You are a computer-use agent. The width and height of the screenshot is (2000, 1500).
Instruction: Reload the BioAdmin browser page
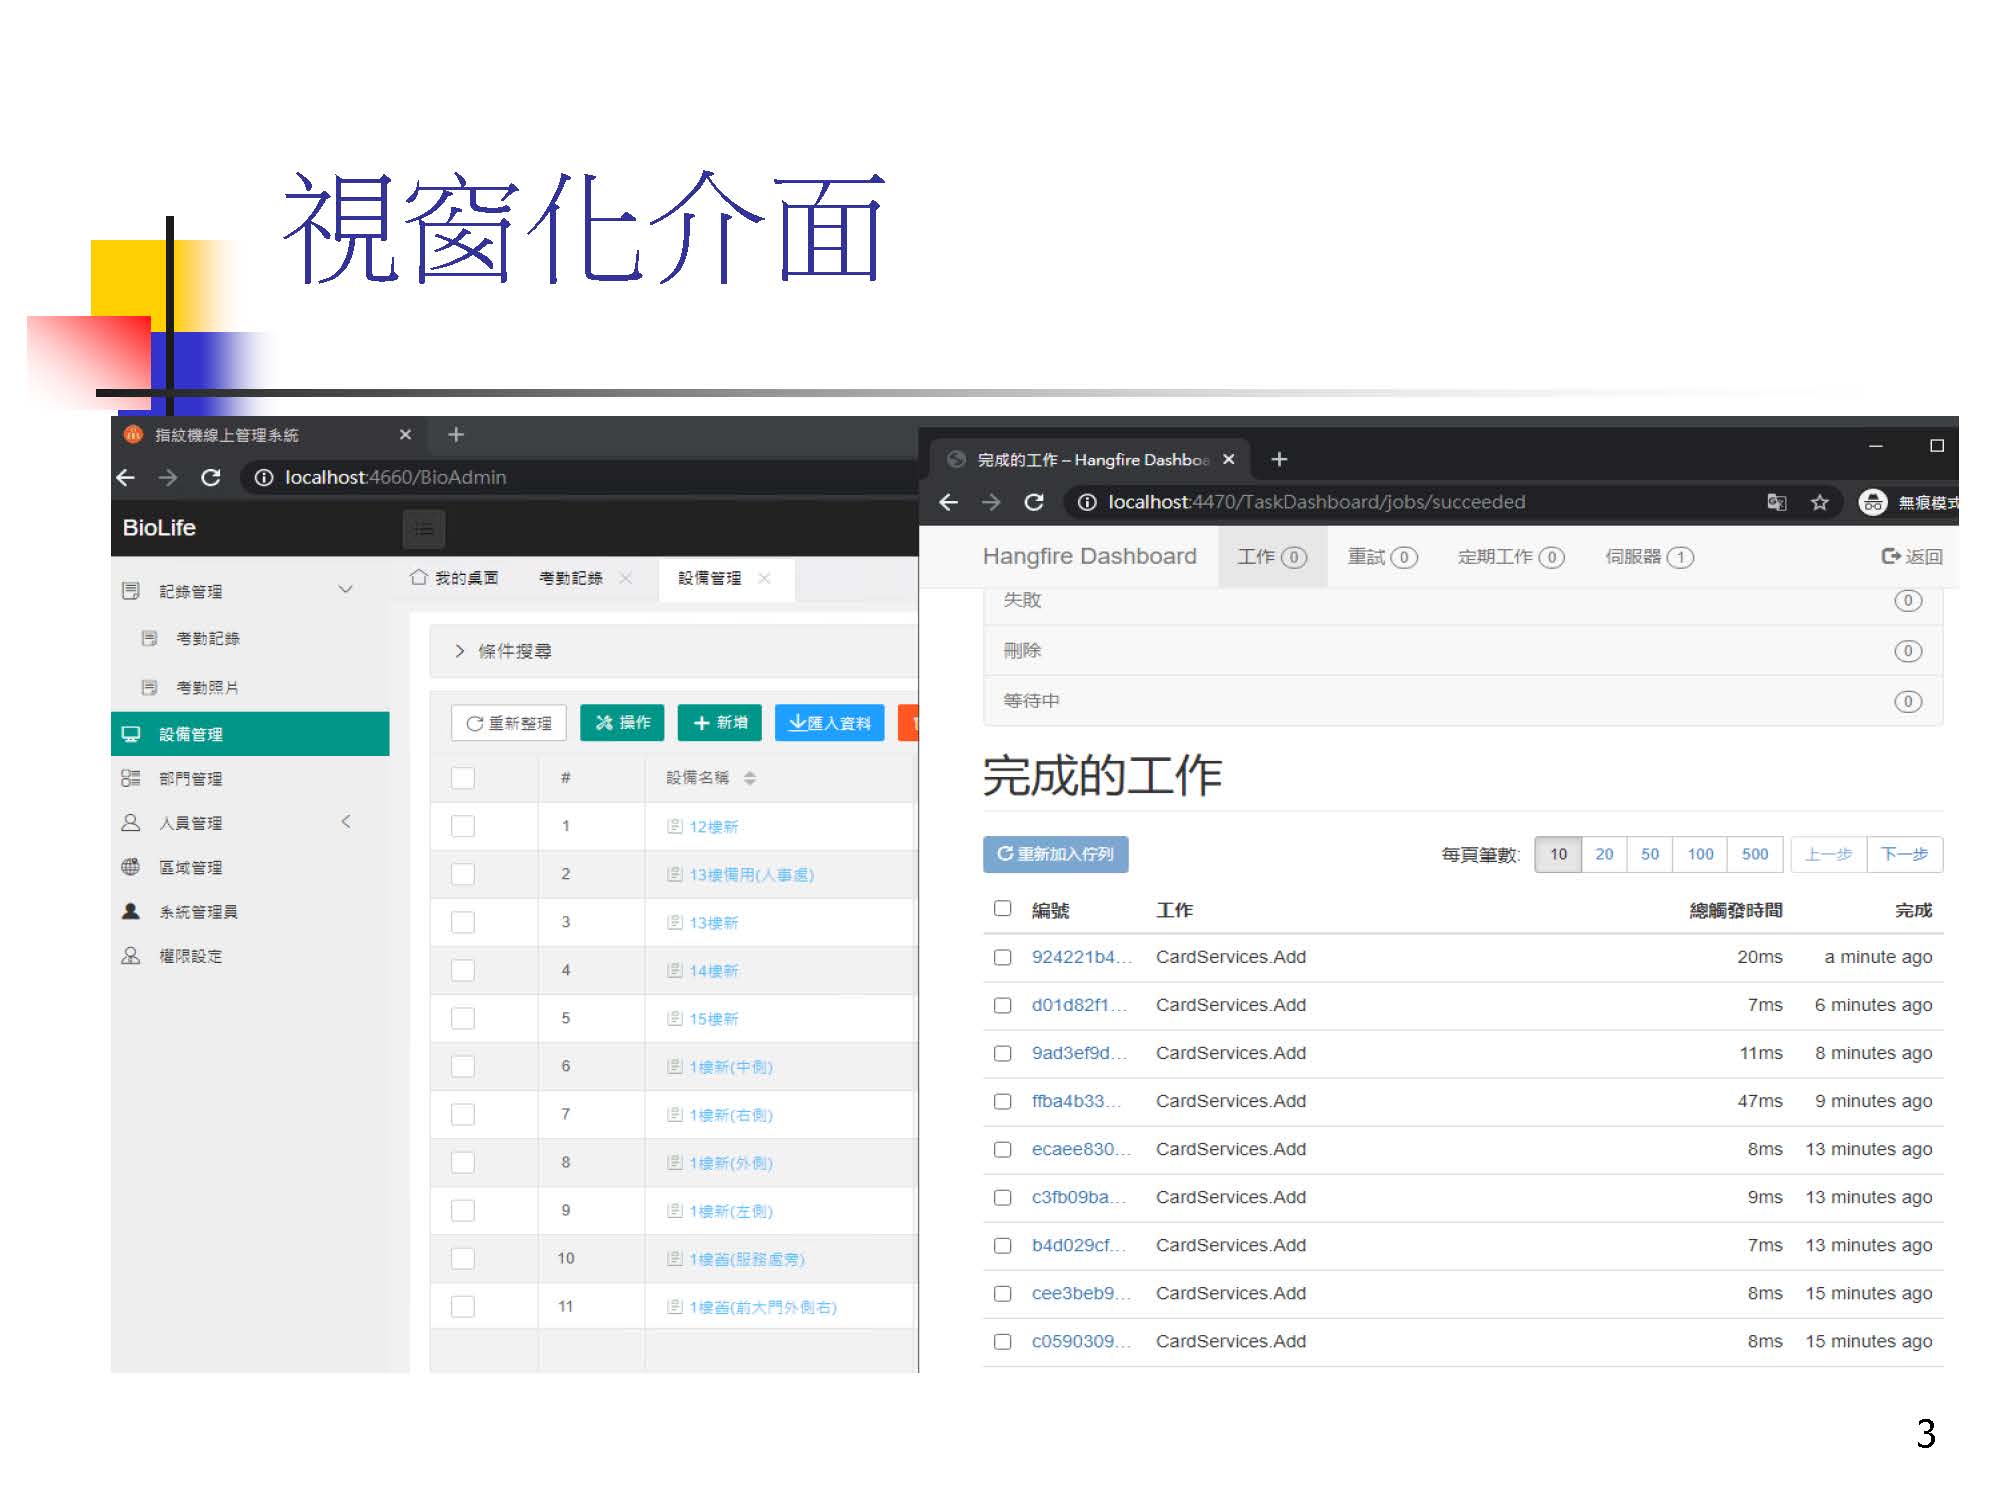pos(211,478)
